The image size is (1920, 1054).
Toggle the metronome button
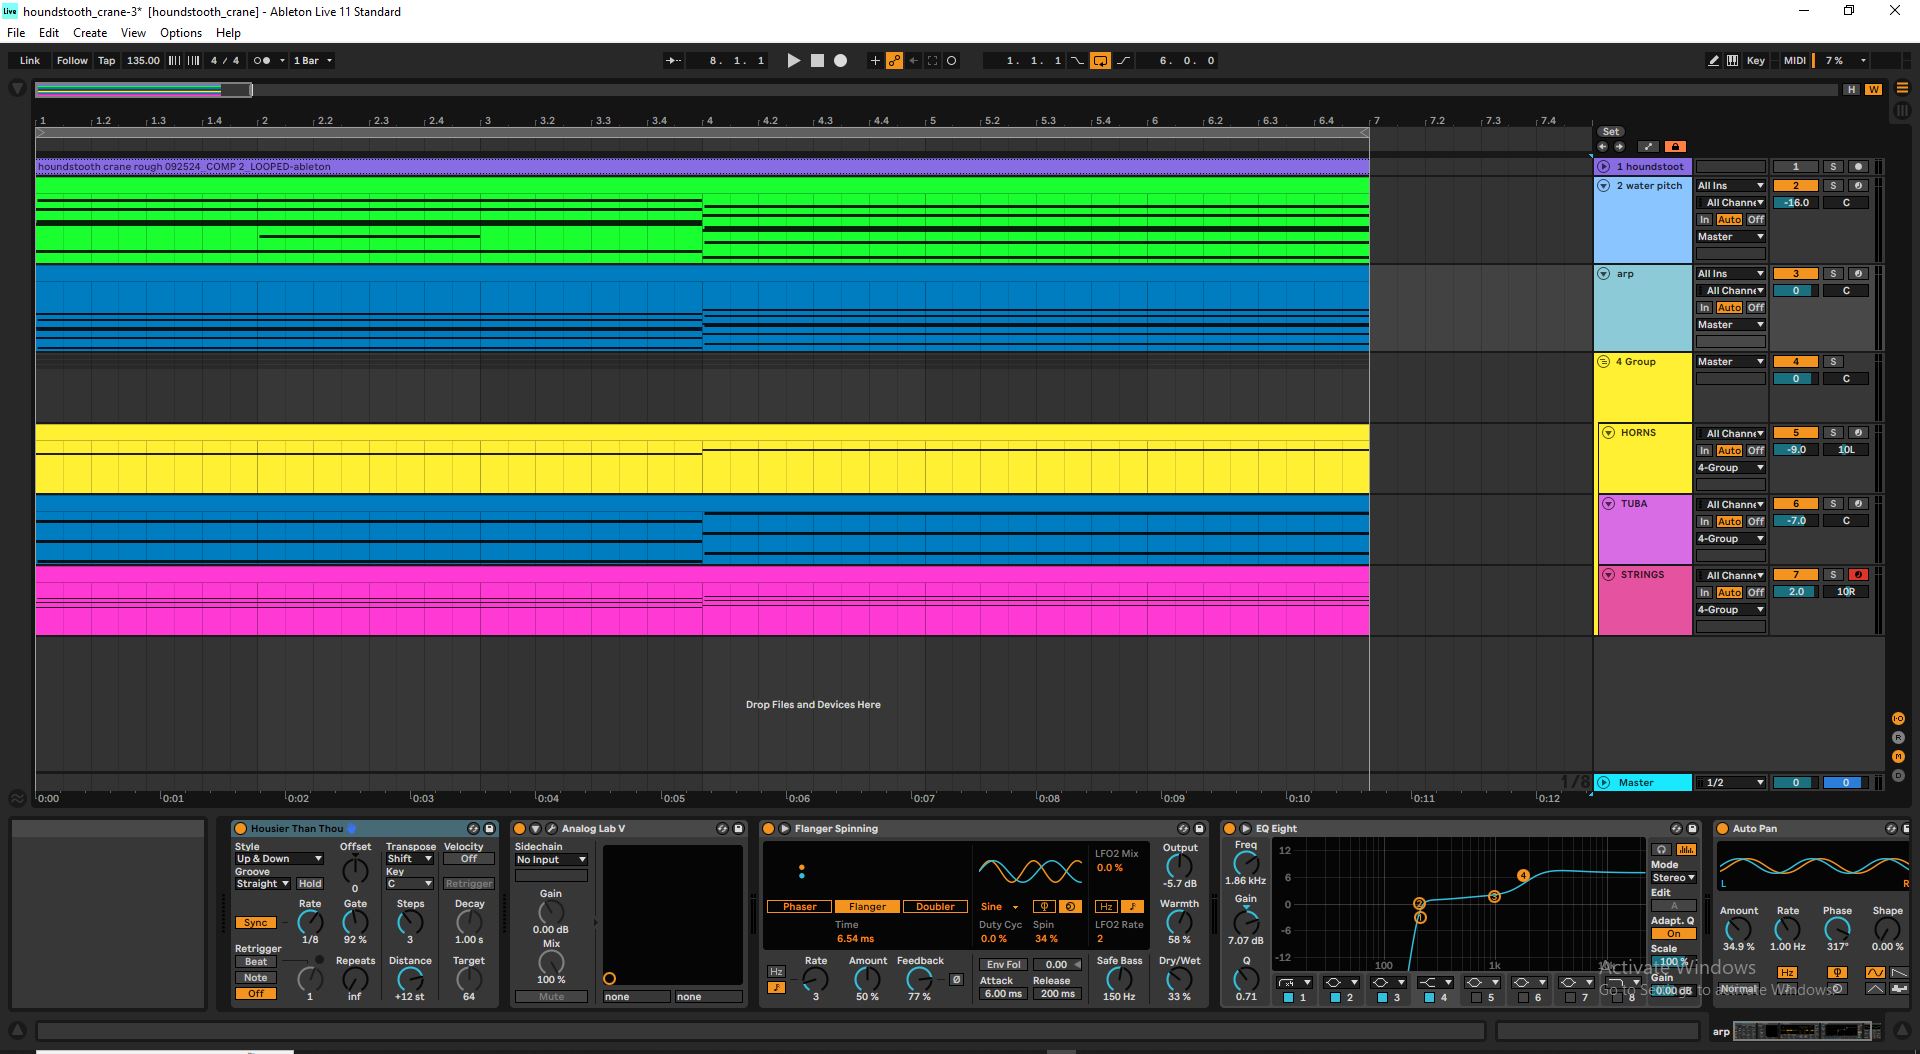[x=262, y=61]
